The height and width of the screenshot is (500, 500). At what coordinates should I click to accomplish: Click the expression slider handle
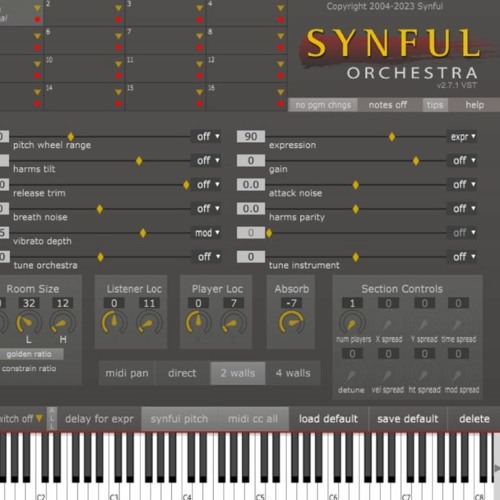tap(392, 137)
